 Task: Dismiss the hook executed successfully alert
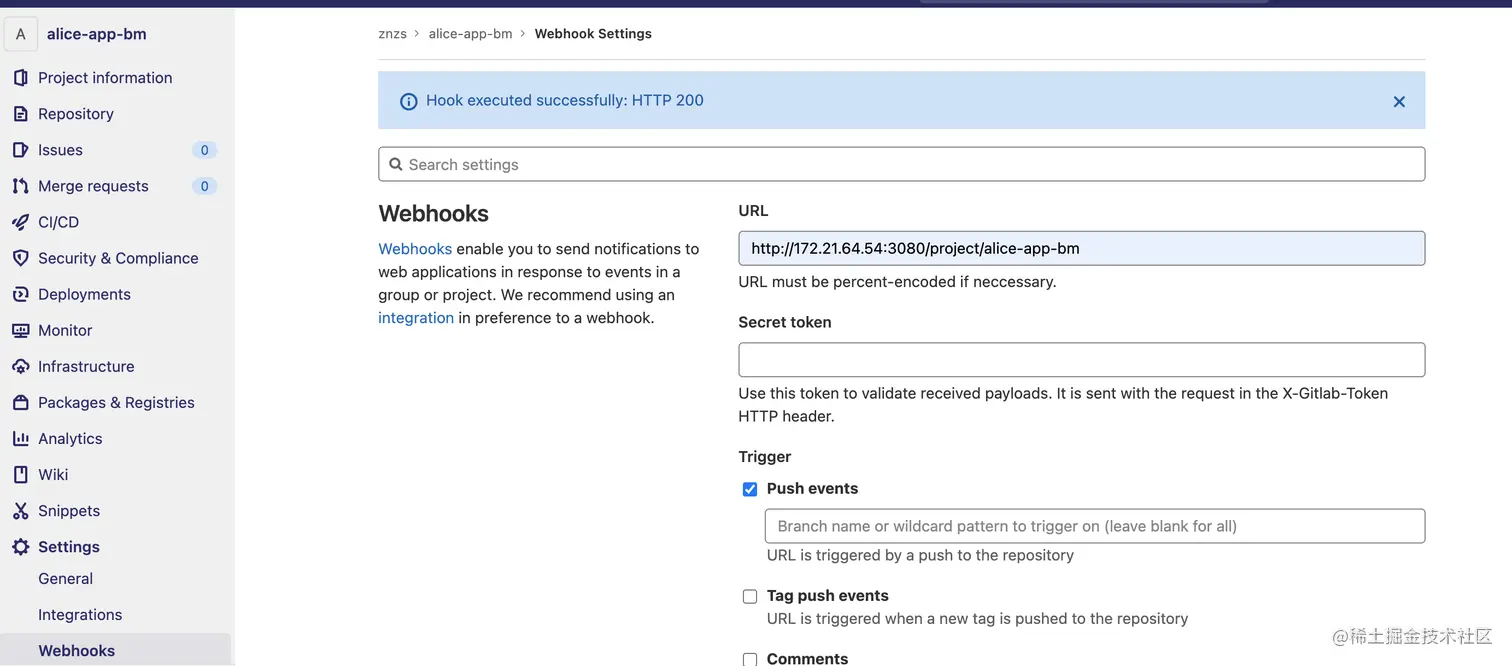pos(1399,101)
